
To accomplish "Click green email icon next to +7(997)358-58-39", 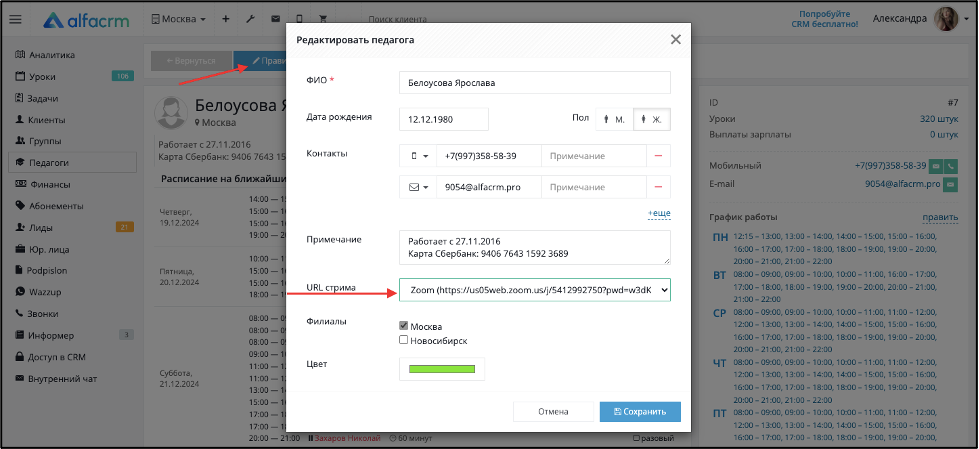I will 936,166.
